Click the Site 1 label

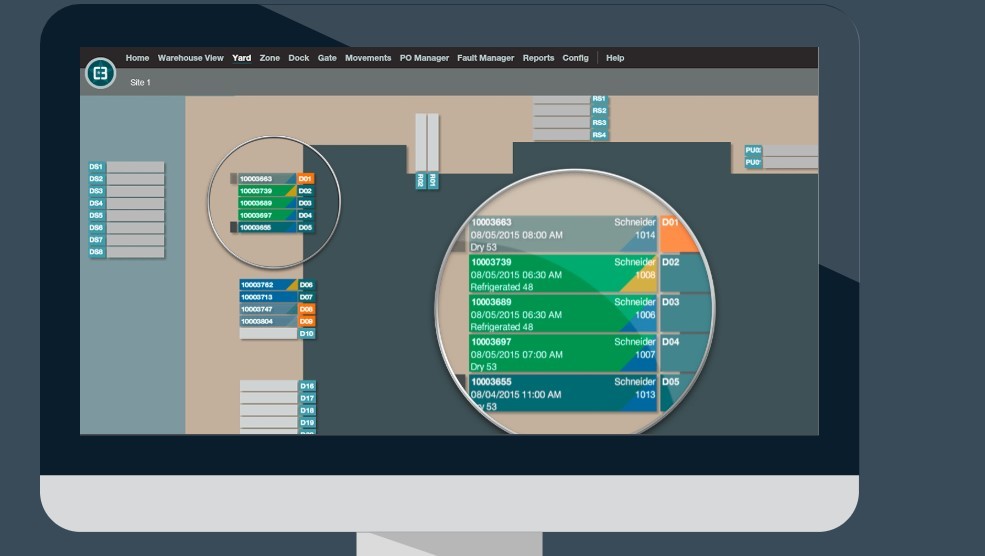pyautogui.click(x=140, y=83)
